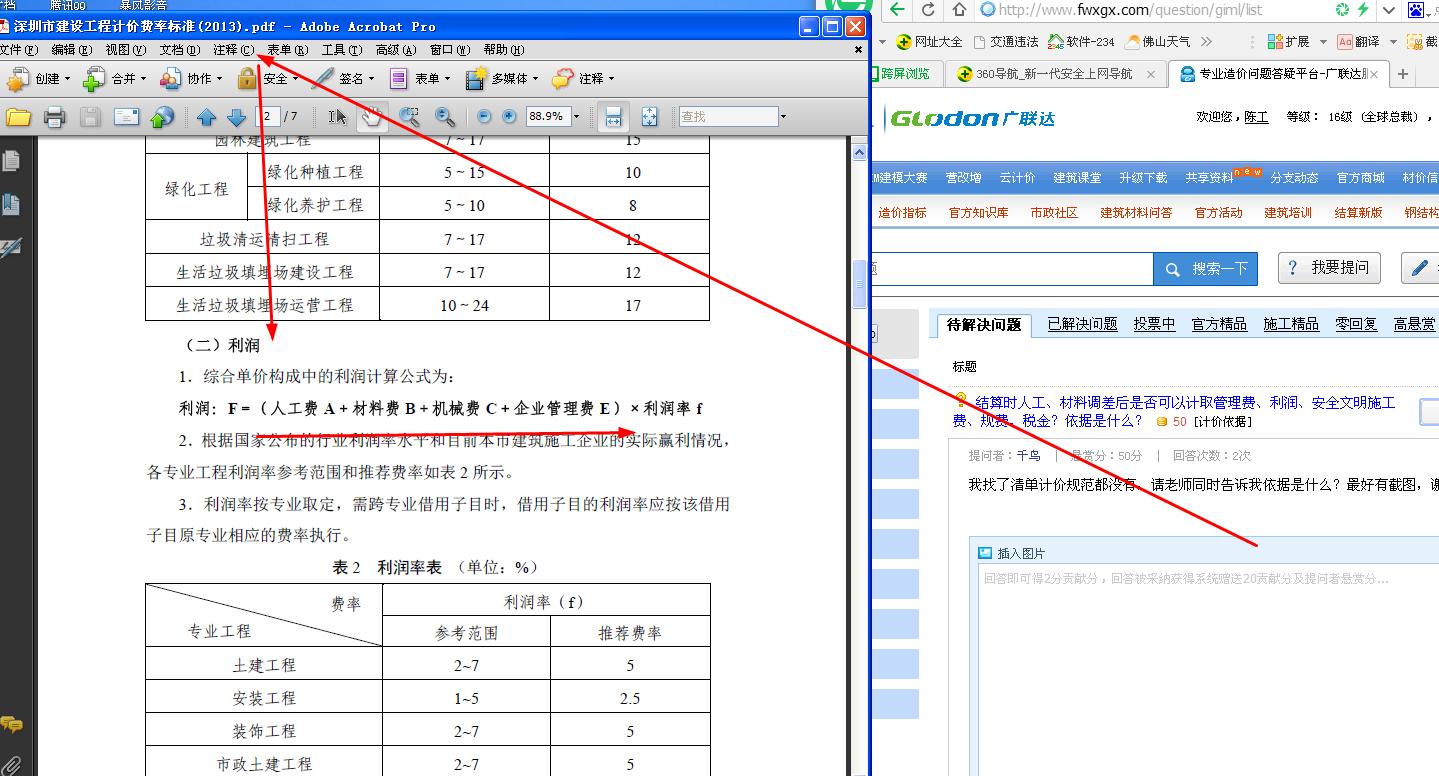Reload the page in the browser

(929, 10)
